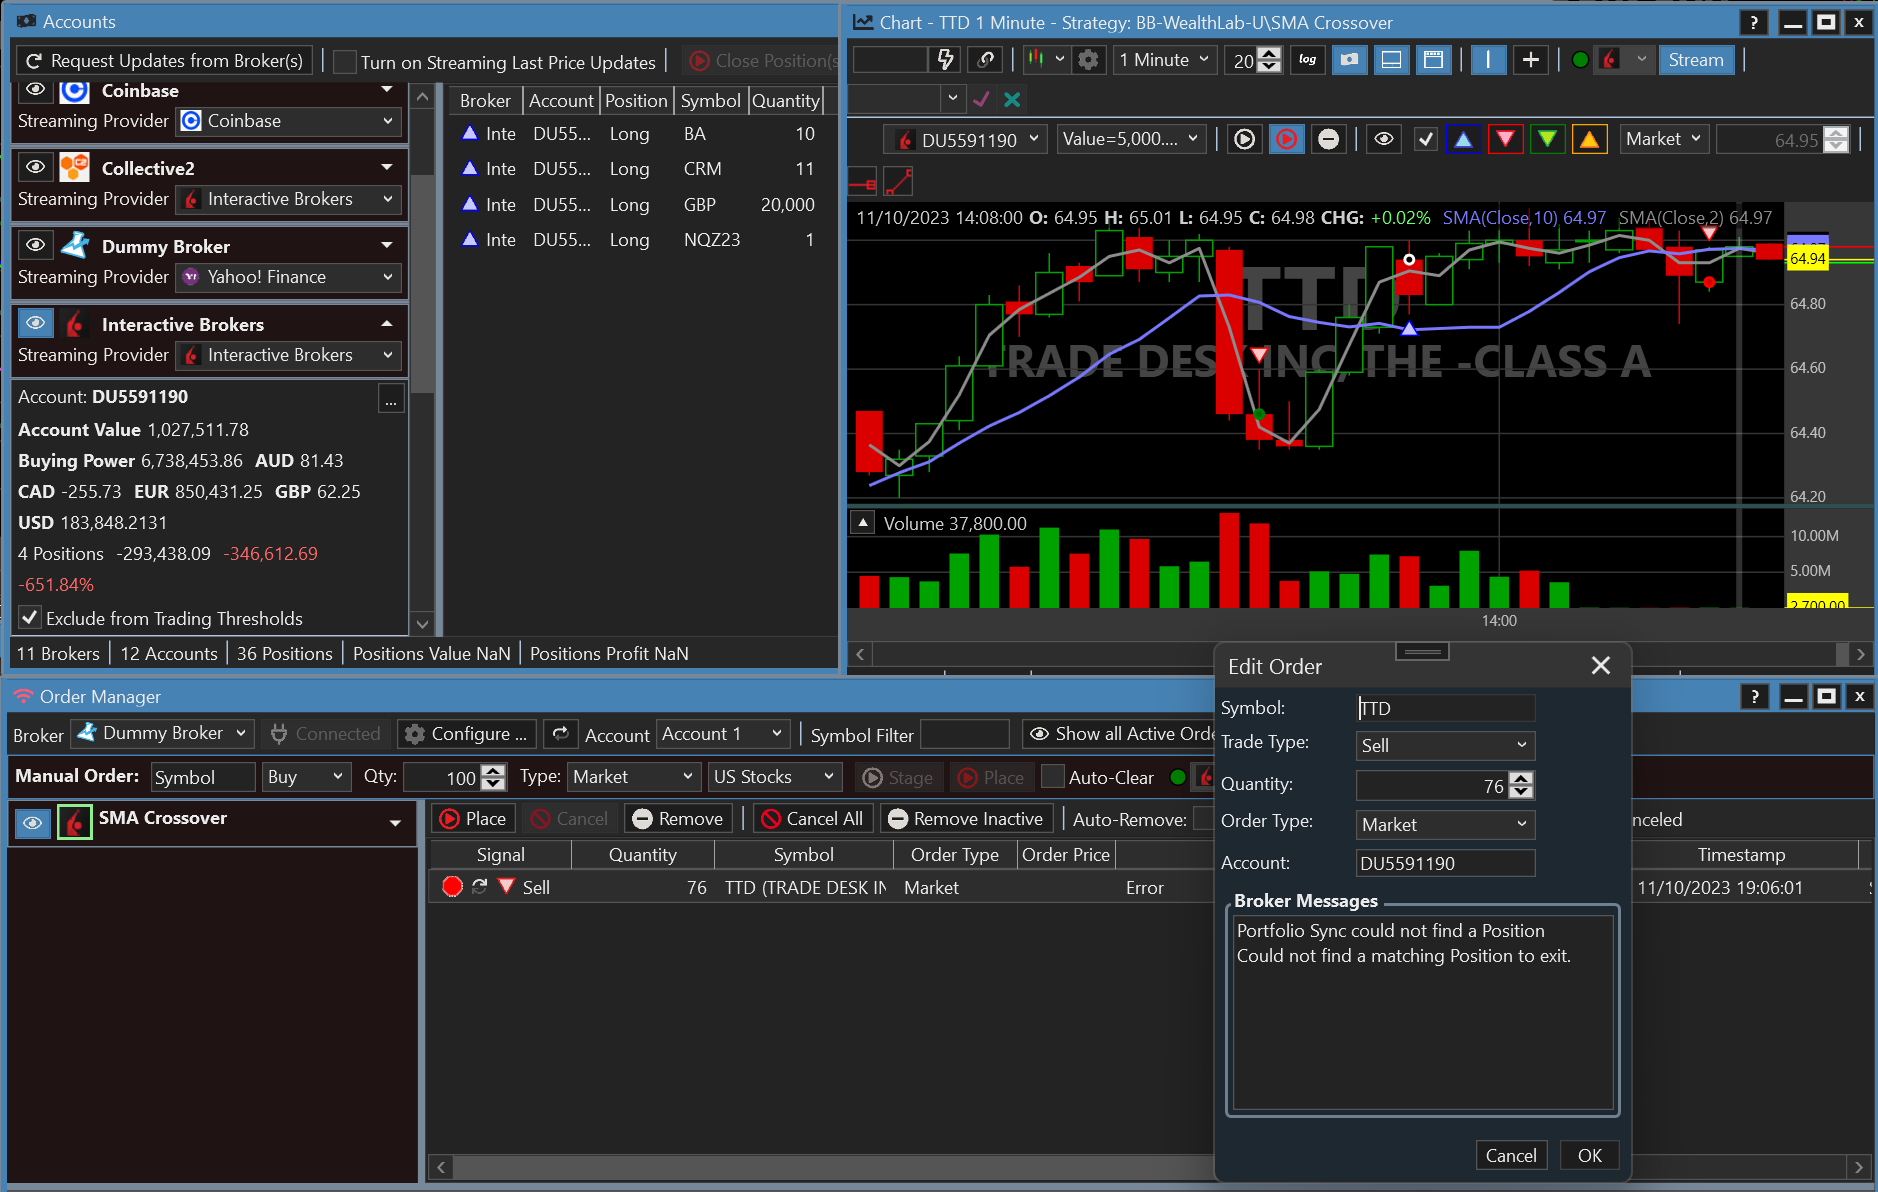
Task: Click the crosshair plus icon in the chart toolbar
Action: 1530,60
